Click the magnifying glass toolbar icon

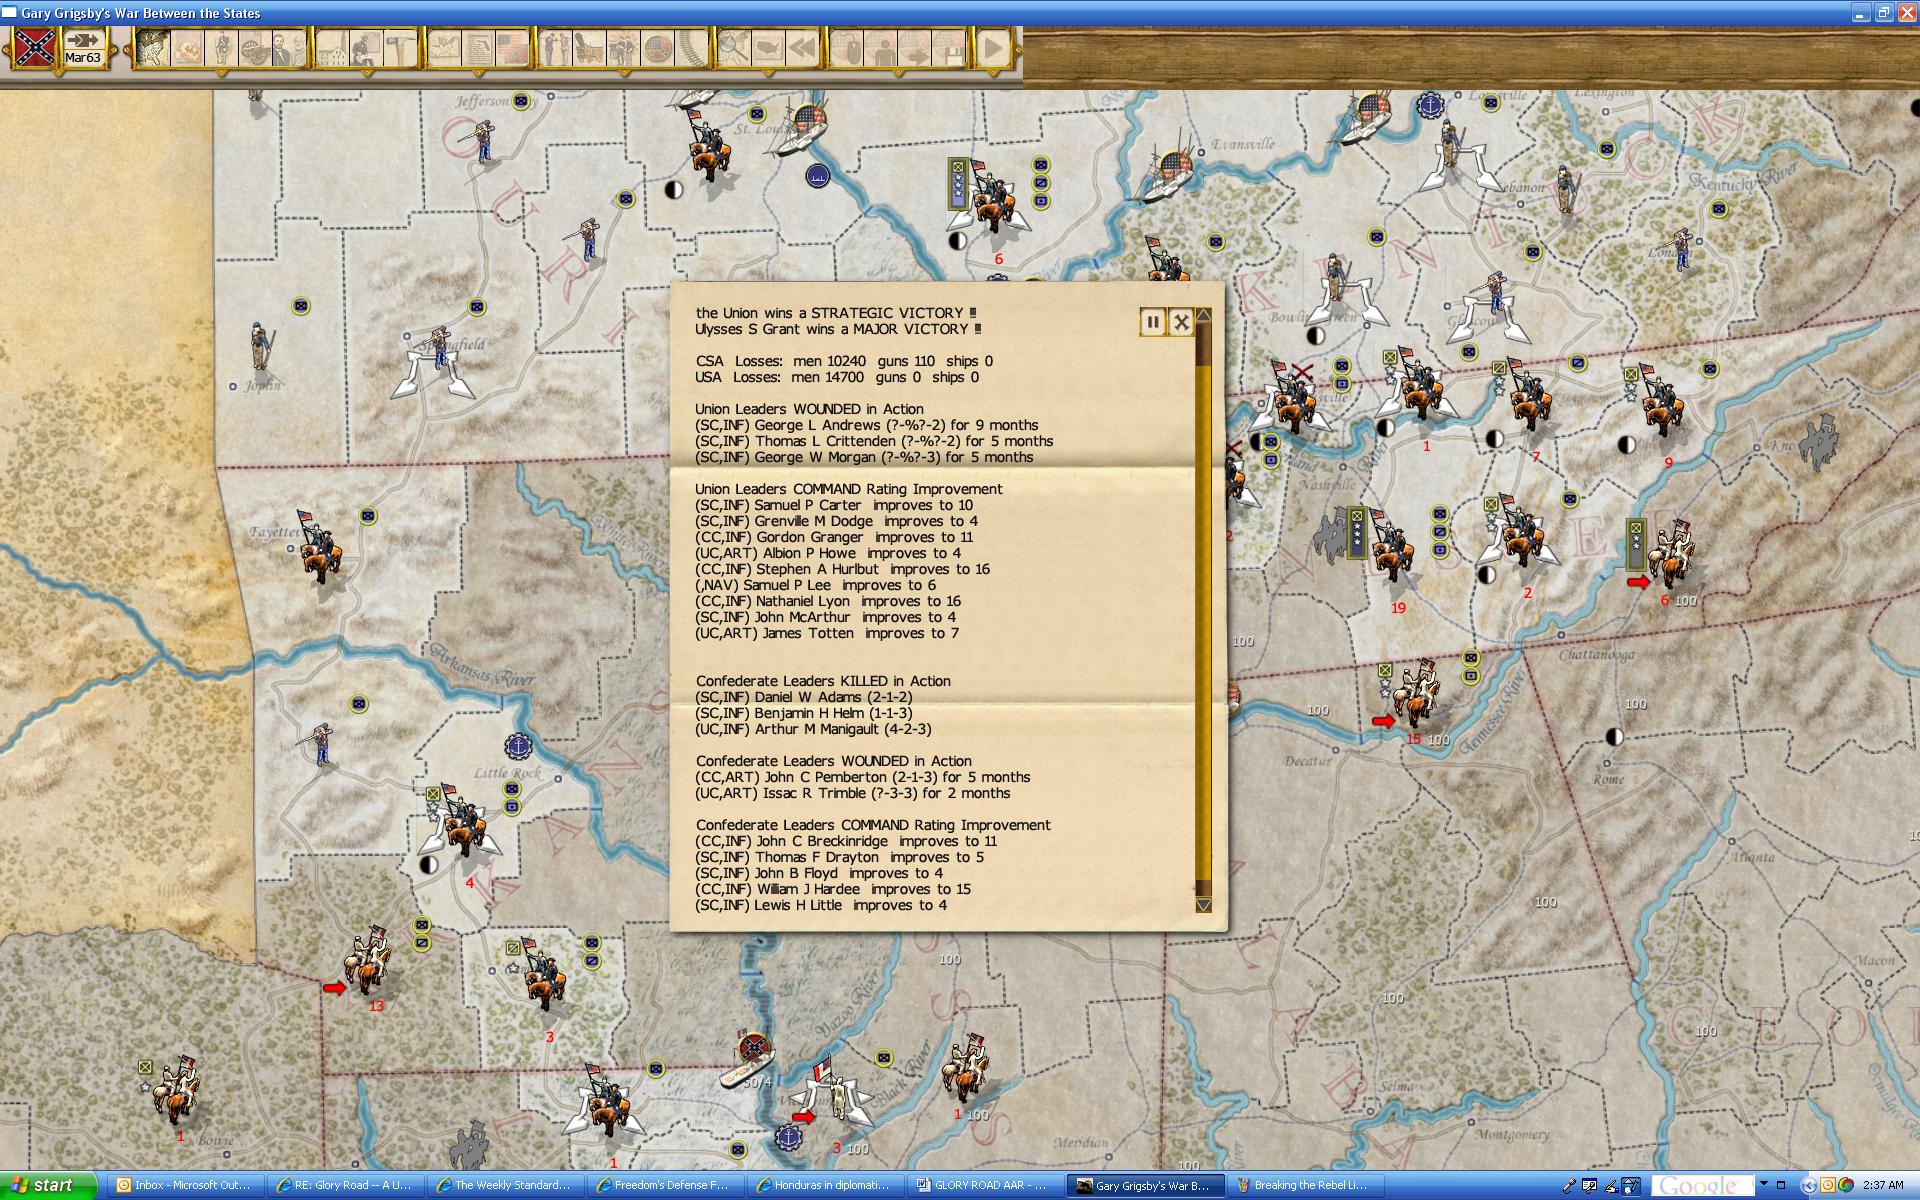(x=735, y=48)
